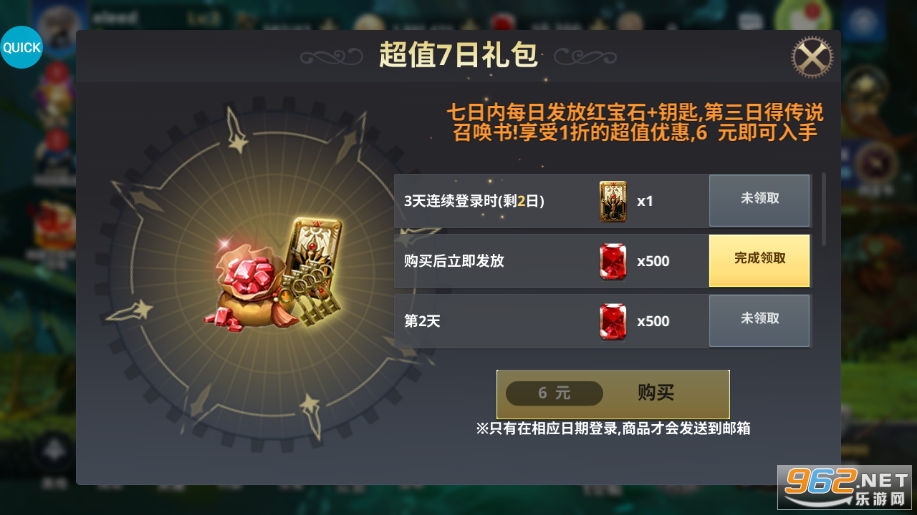Tap the blue QUICK button
The image size is (917, 515).
(22, 47)
